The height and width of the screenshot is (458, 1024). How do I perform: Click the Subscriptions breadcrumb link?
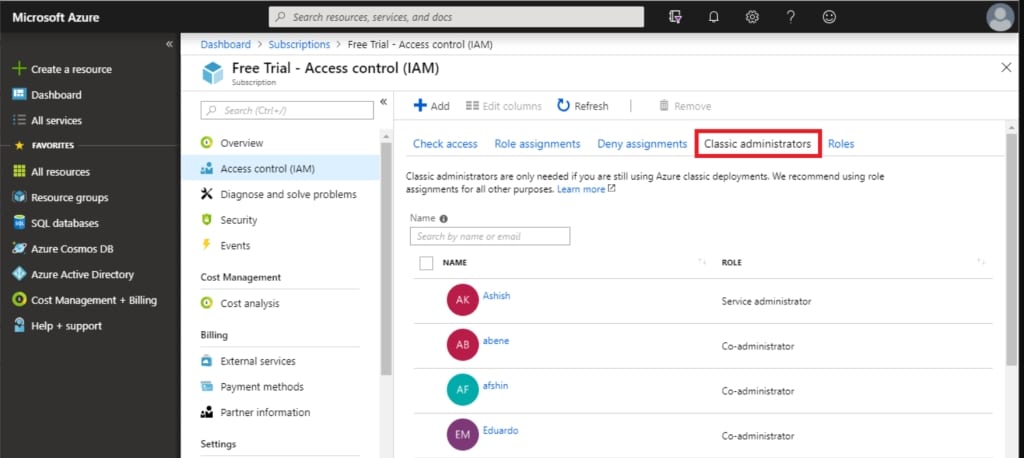click(x=299, y=44)
